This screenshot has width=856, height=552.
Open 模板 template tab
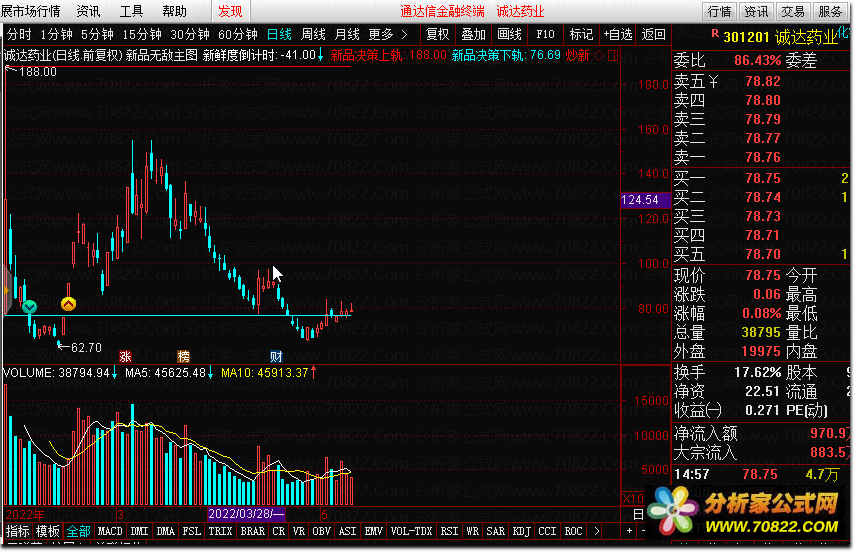[x=47, y=531]
